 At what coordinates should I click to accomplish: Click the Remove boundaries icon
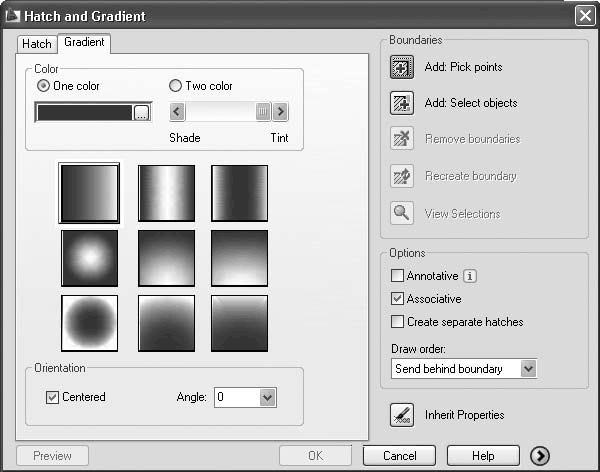coord(402,139)
